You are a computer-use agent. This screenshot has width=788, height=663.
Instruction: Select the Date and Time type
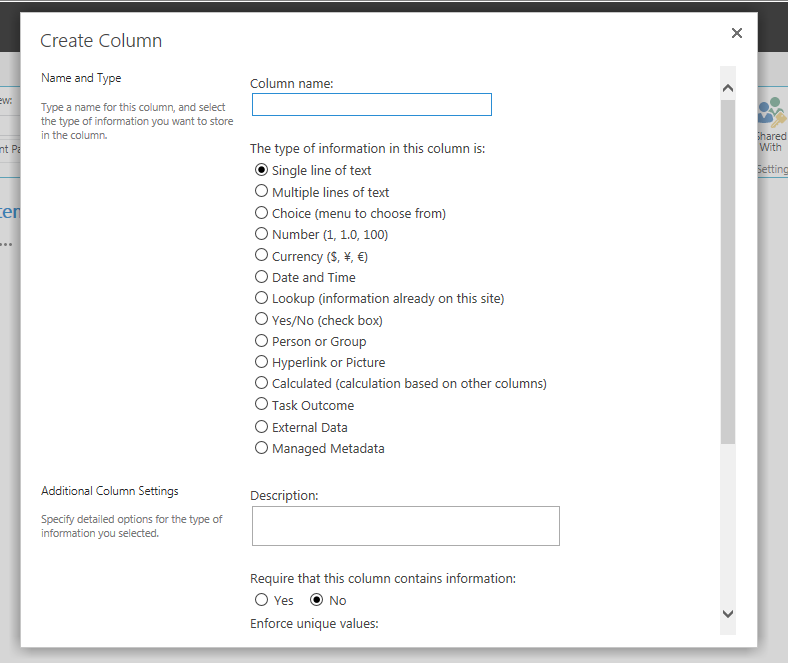pyautogui.click(x=262, y=277)
